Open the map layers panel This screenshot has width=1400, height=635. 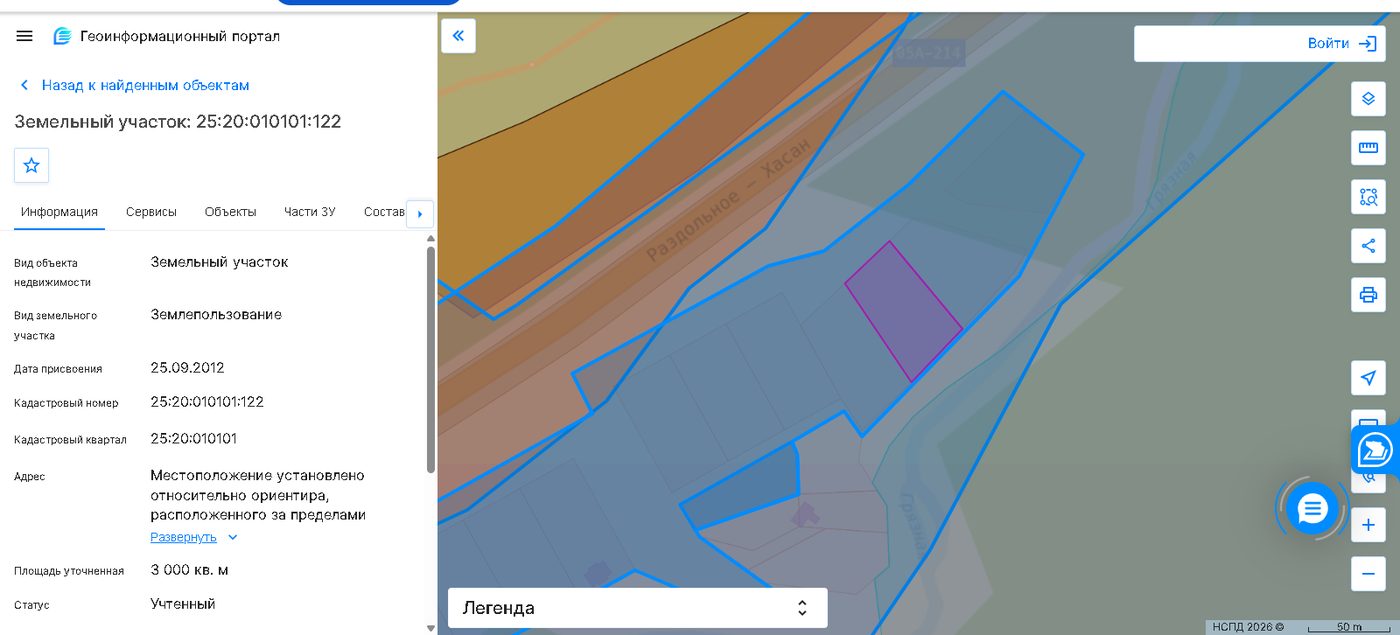tap(1368, 99)
